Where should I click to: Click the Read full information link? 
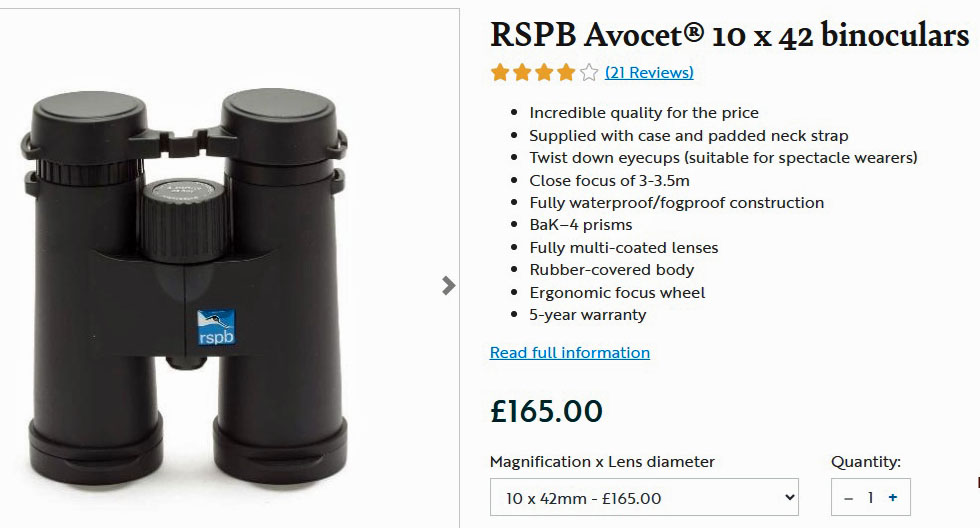click(x=570, y=353)
